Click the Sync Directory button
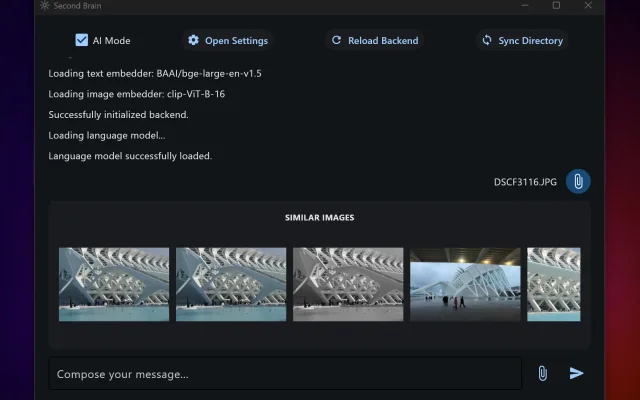Screen dimensions: 640x400 522,40
